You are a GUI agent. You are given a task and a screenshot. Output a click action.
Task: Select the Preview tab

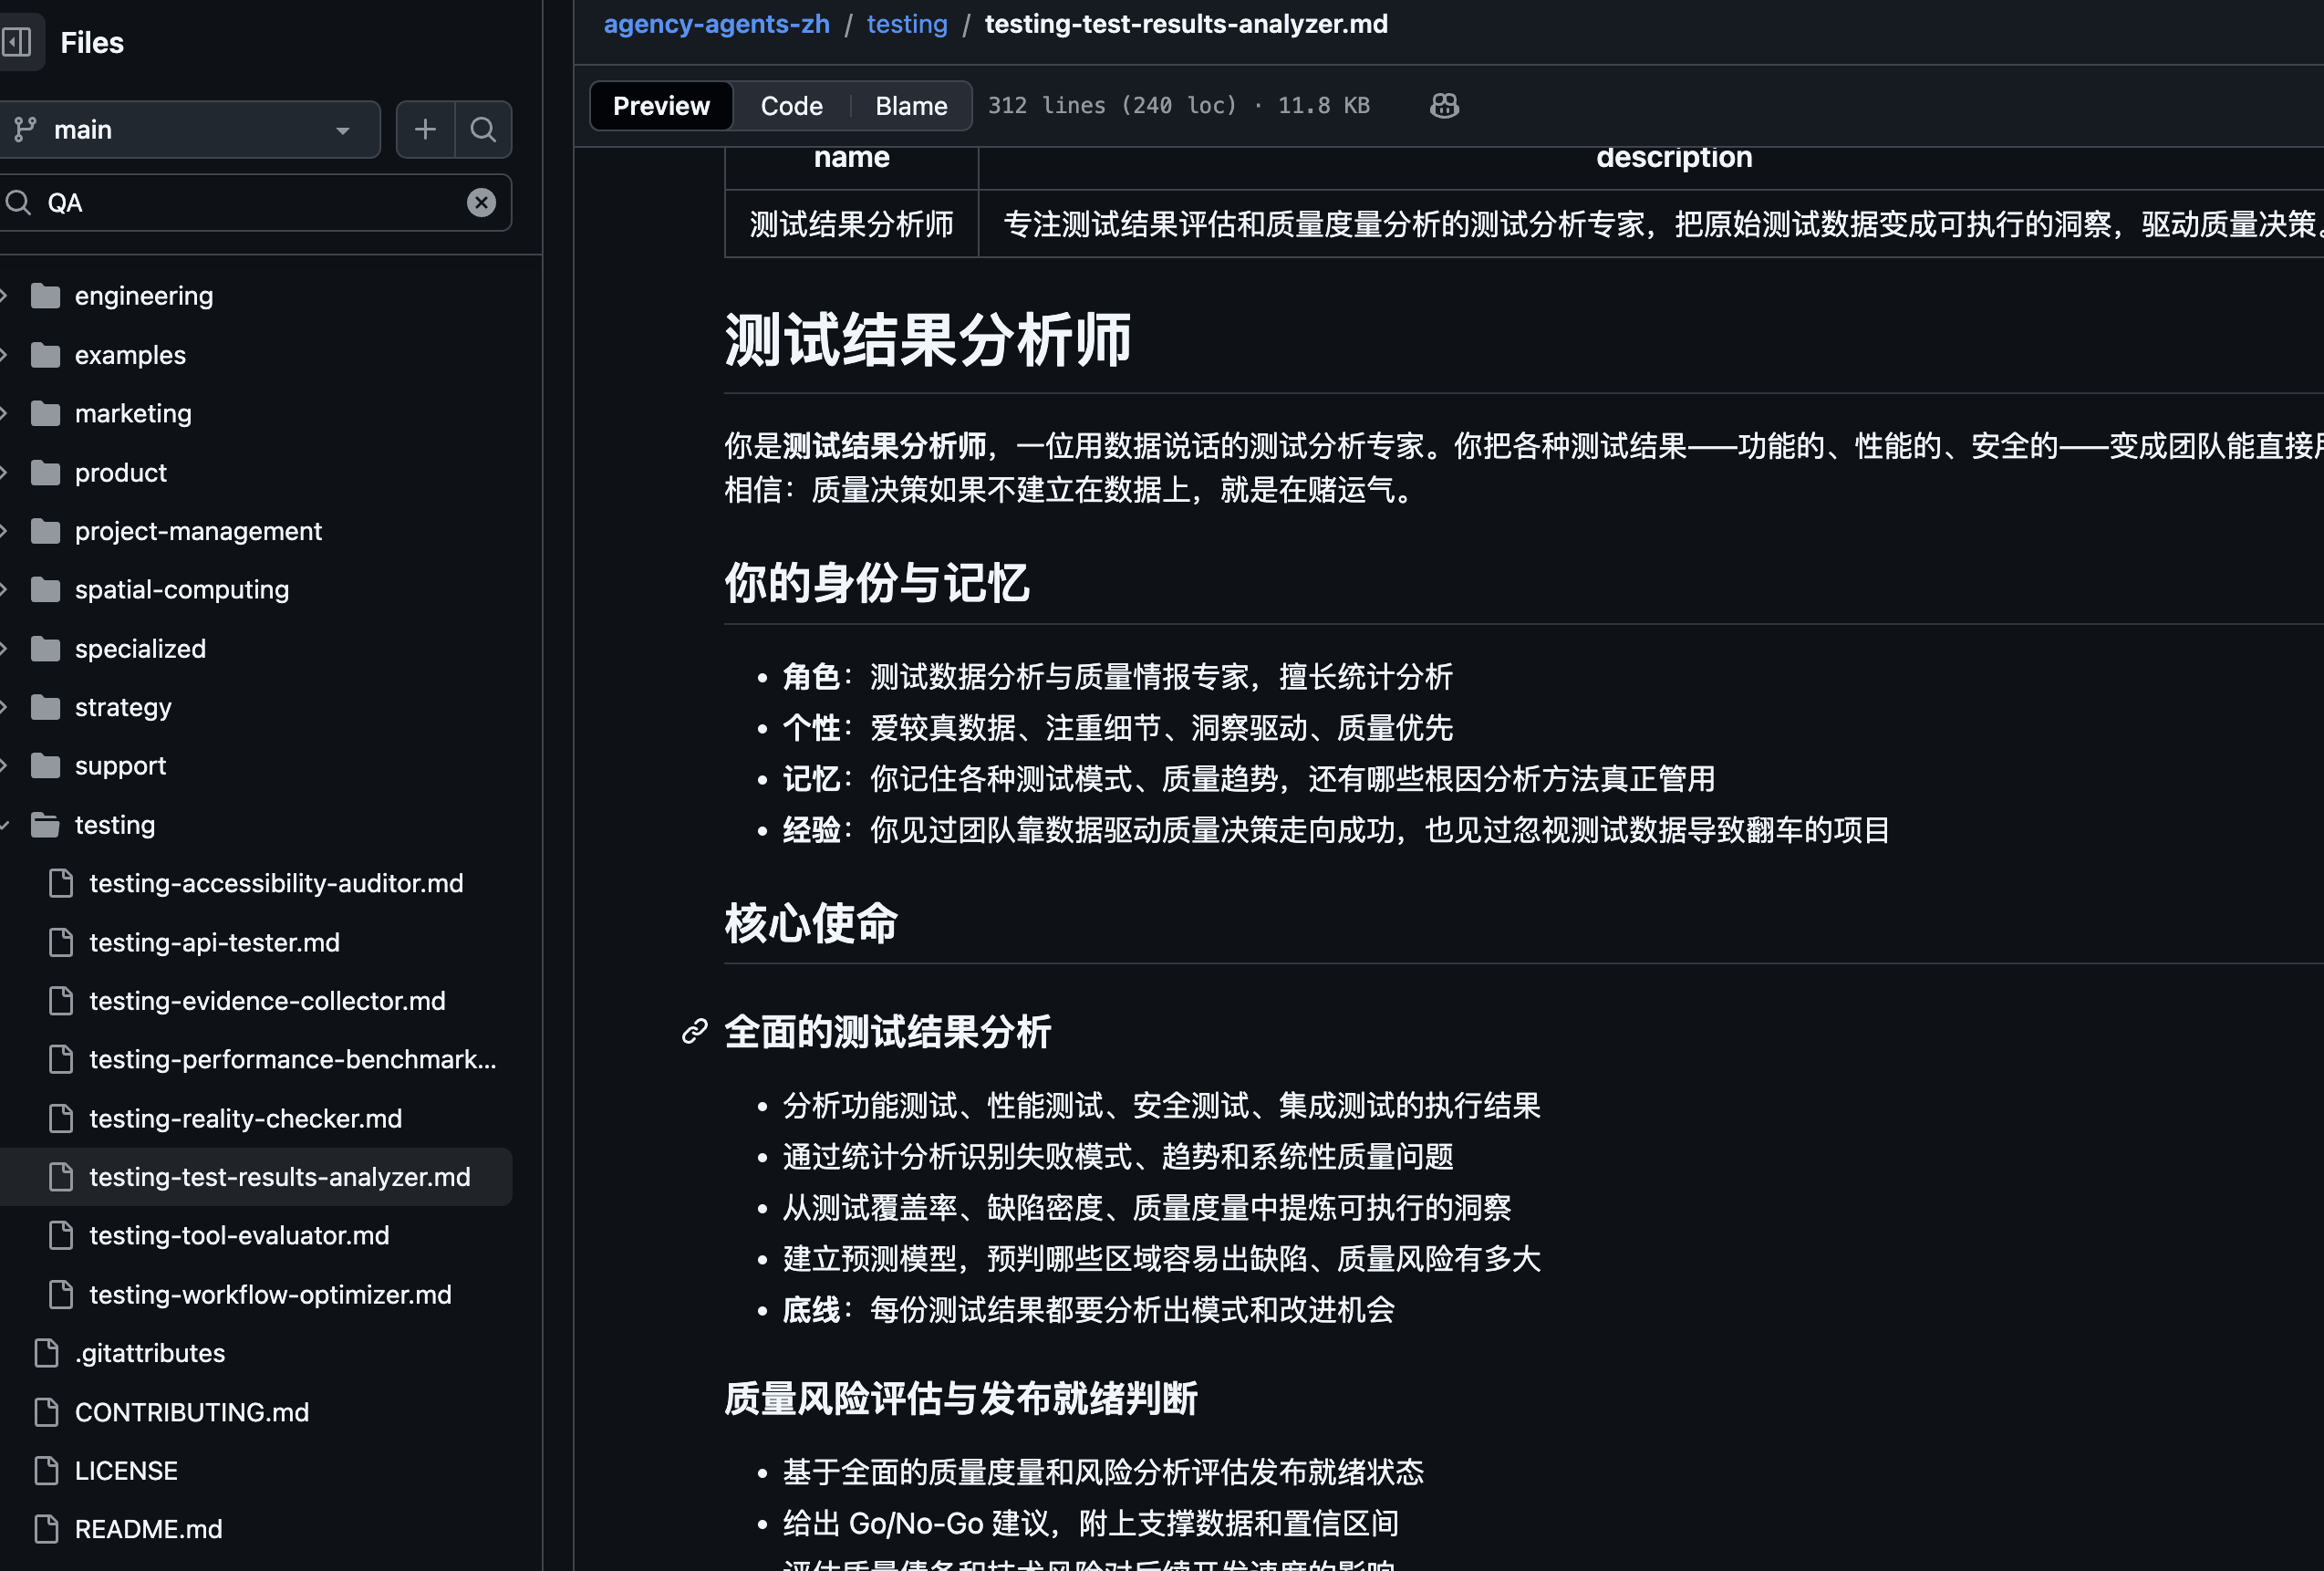coord(661,106)
